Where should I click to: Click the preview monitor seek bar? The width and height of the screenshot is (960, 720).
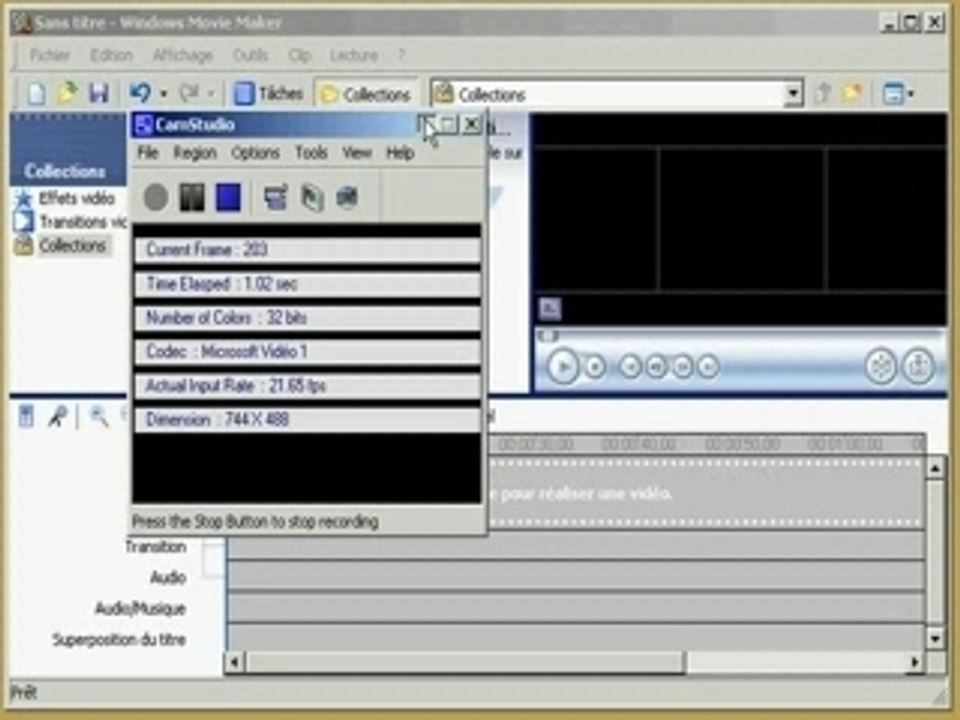(740, 336)
